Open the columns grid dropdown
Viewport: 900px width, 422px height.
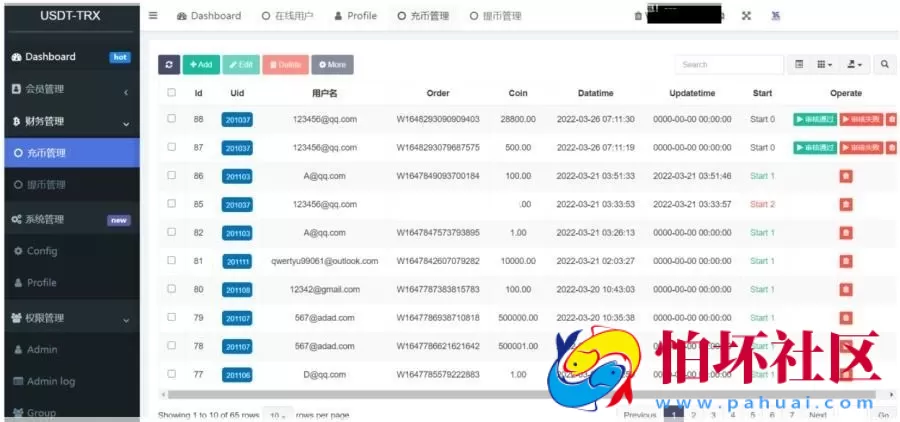825,65
